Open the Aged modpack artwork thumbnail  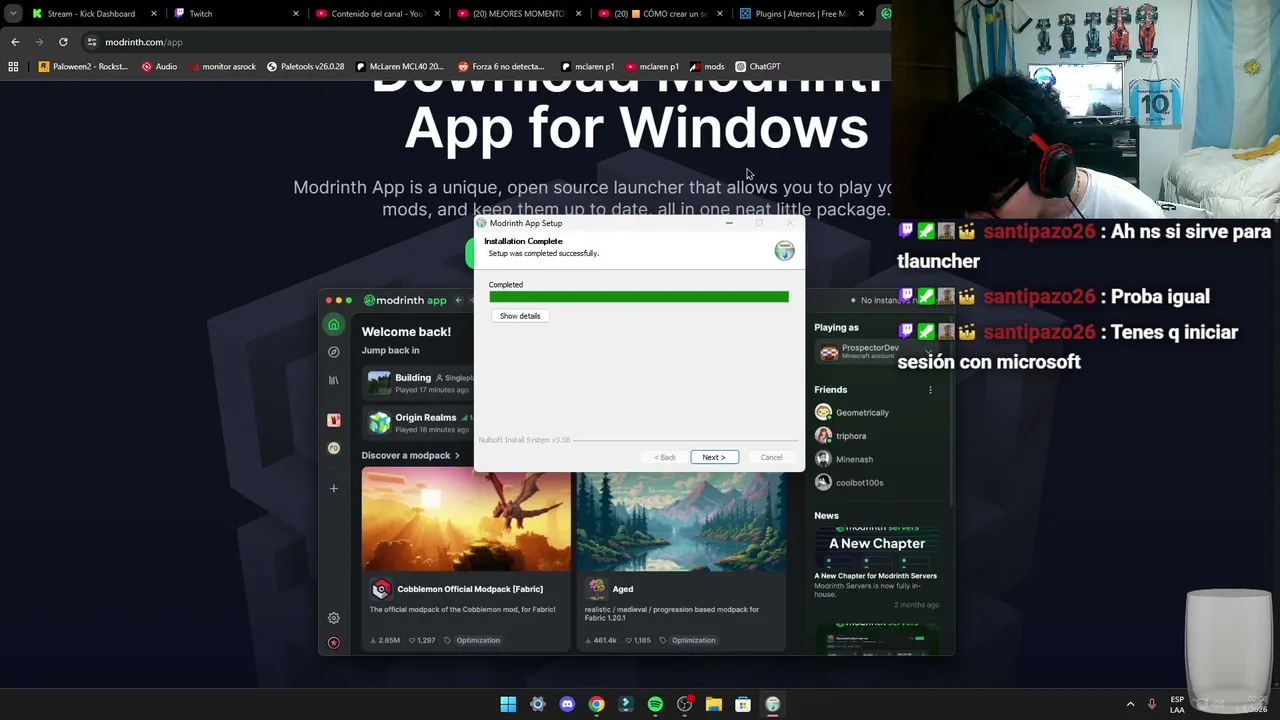681,520
